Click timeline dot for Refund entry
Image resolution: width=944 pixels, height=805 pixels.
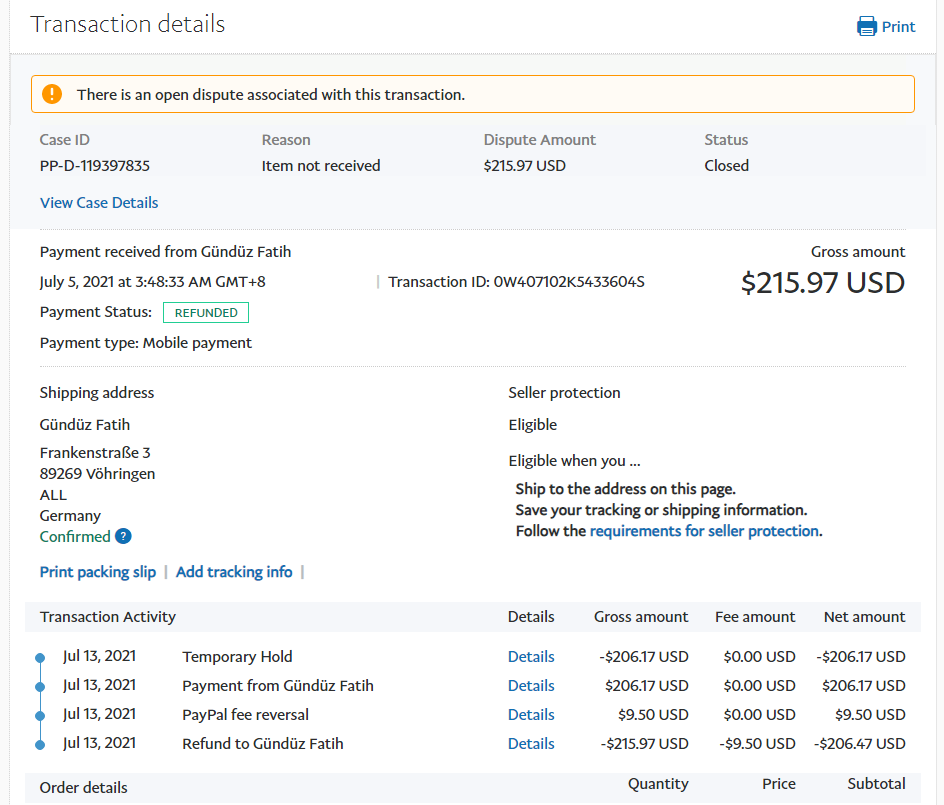(x=40, y=745)
